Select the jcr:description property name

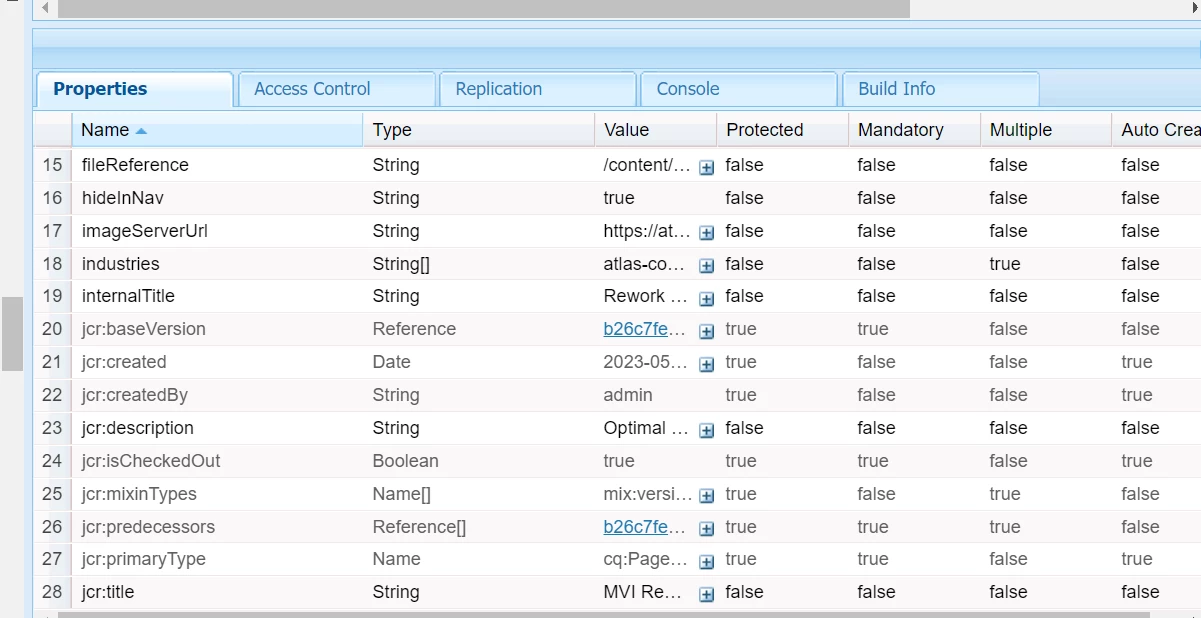coord(138,428)
